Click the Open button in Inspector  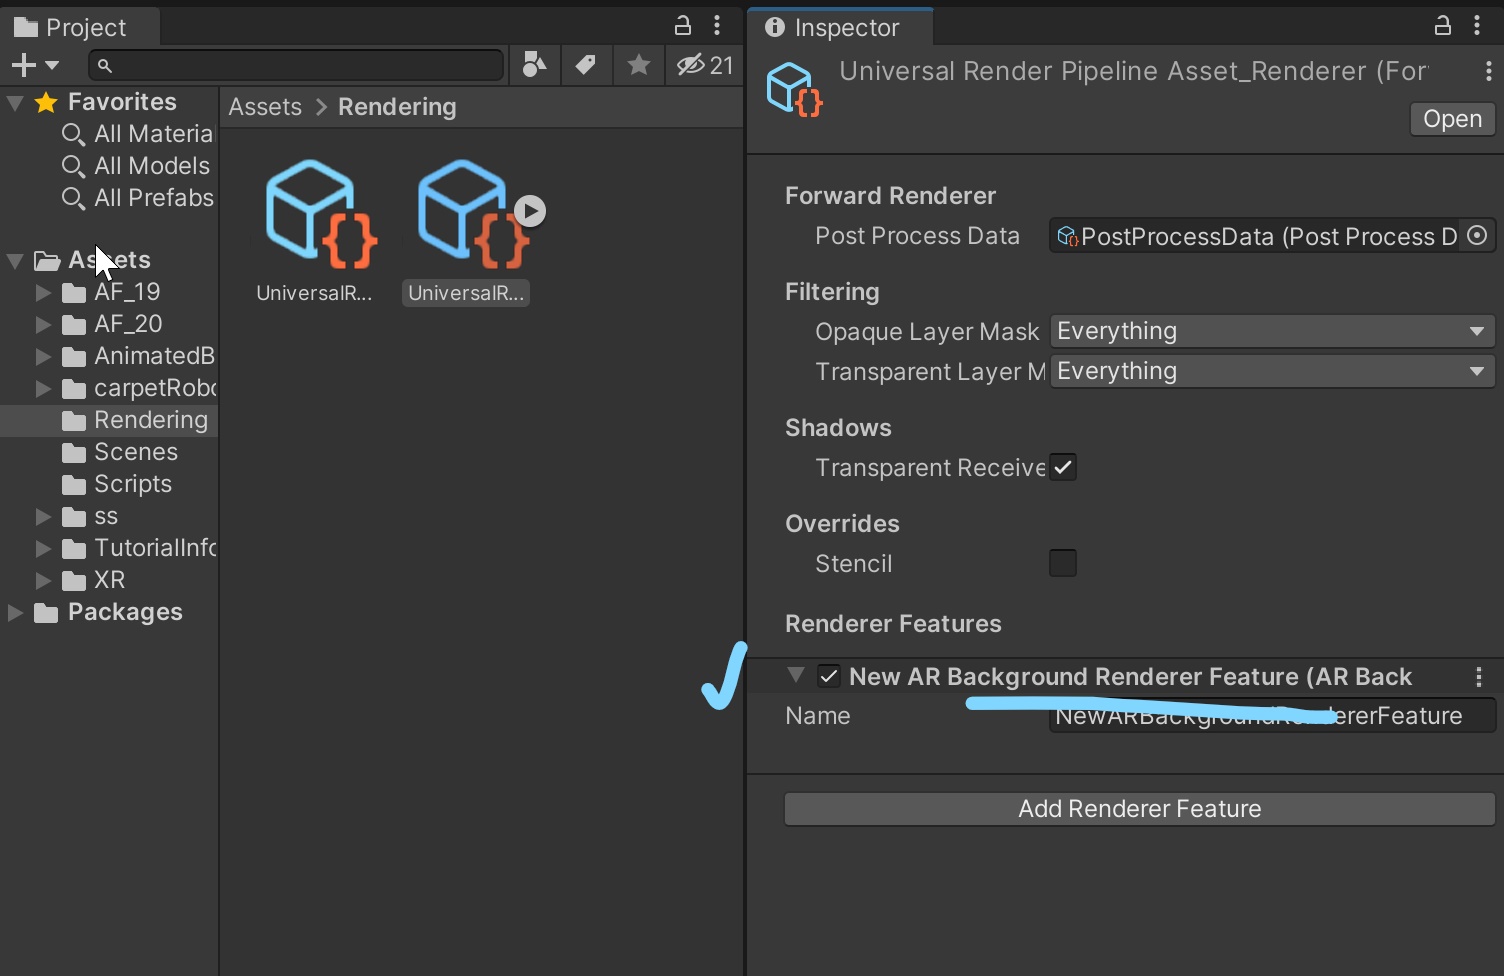click(1452, 118)
